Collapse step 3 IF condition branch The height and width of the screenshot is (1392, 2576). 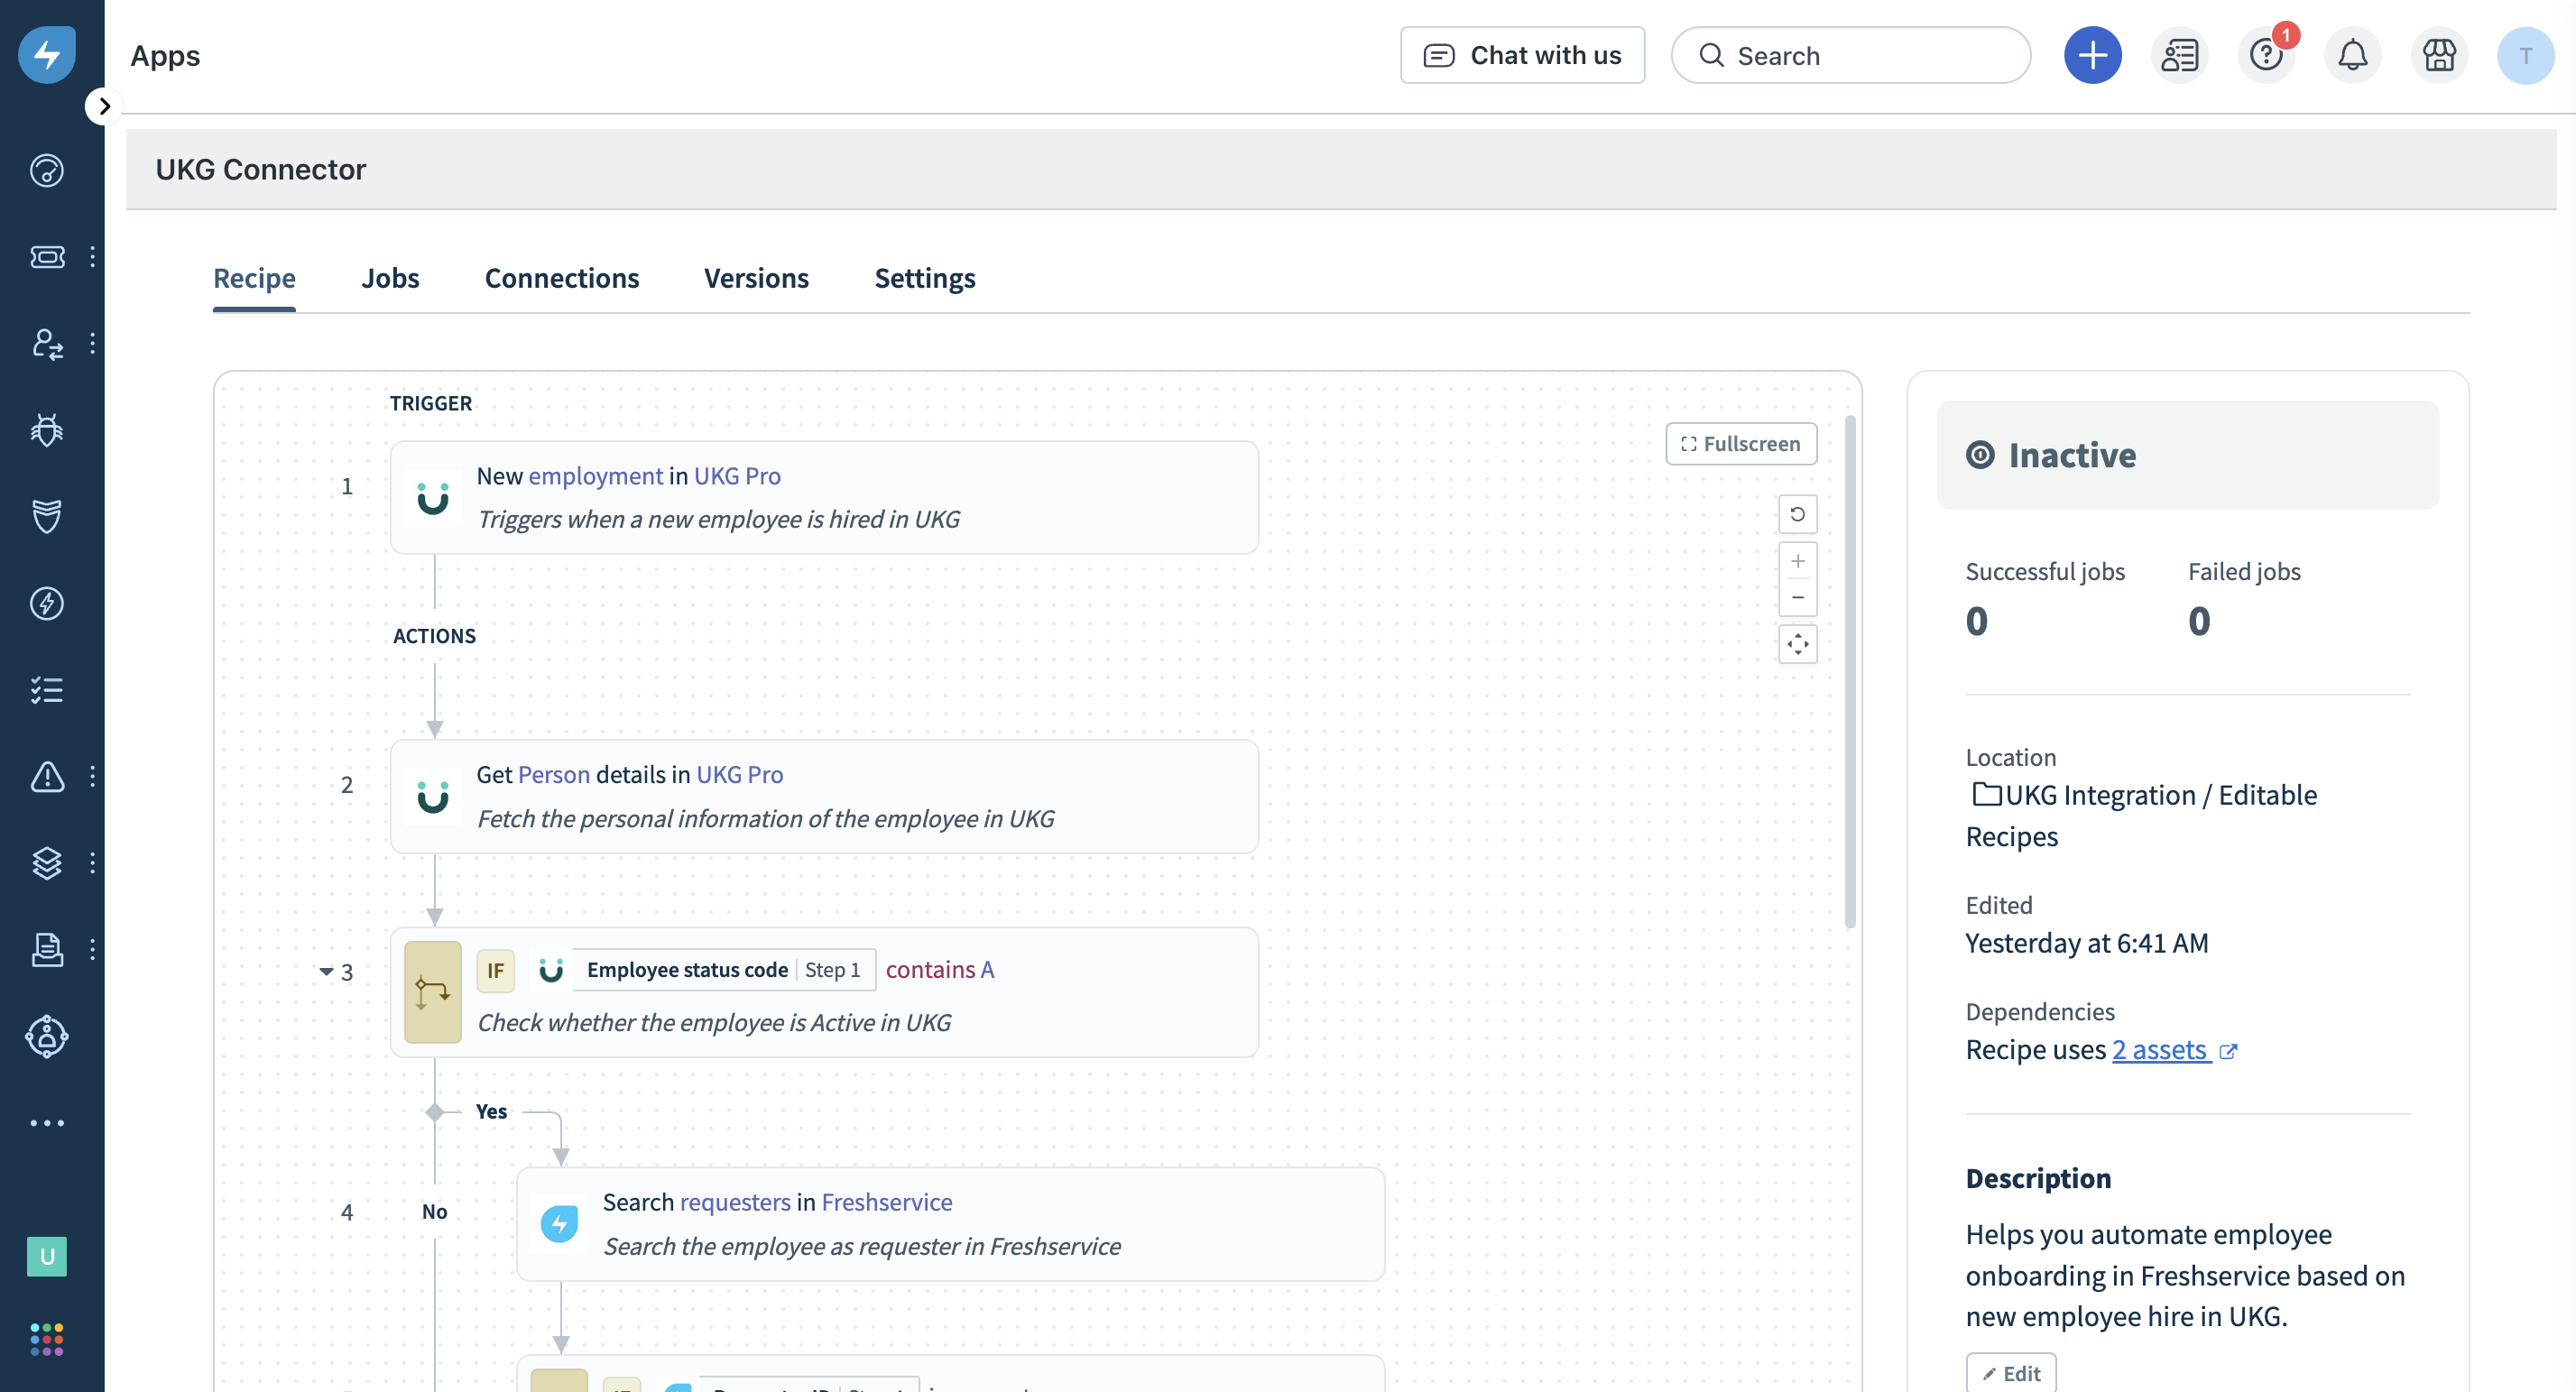click(326, 971)
